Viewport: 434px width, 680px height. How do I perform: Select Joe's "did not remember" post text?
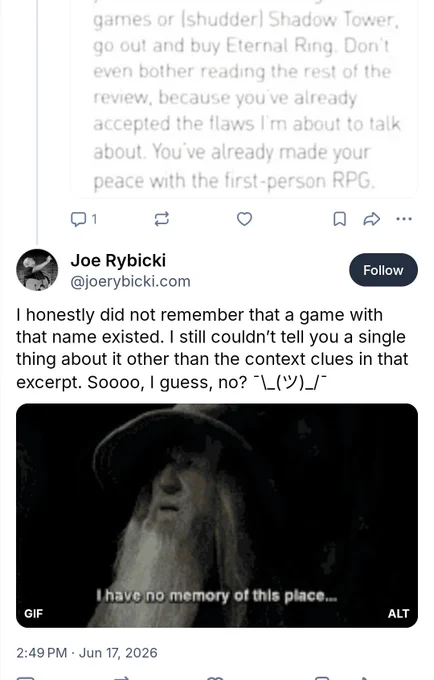(212, 348)
